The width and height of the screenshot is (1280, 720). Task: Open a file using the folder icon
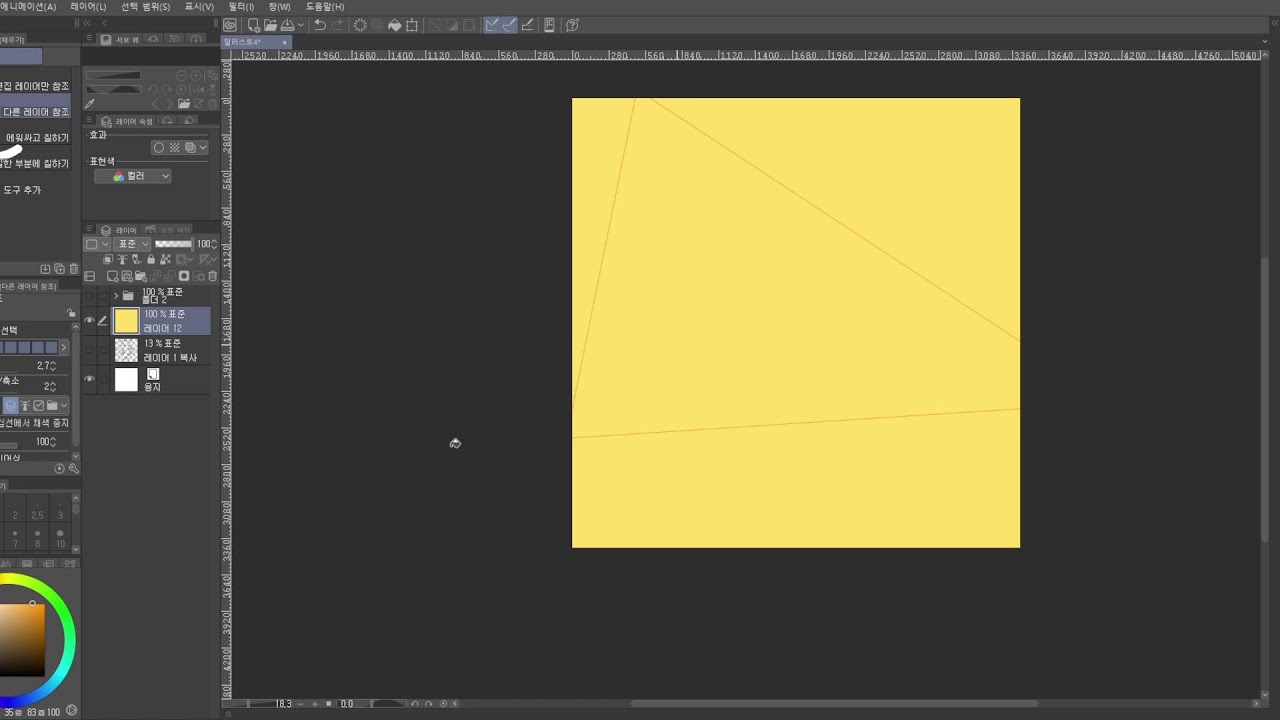[x=271, y=25]
